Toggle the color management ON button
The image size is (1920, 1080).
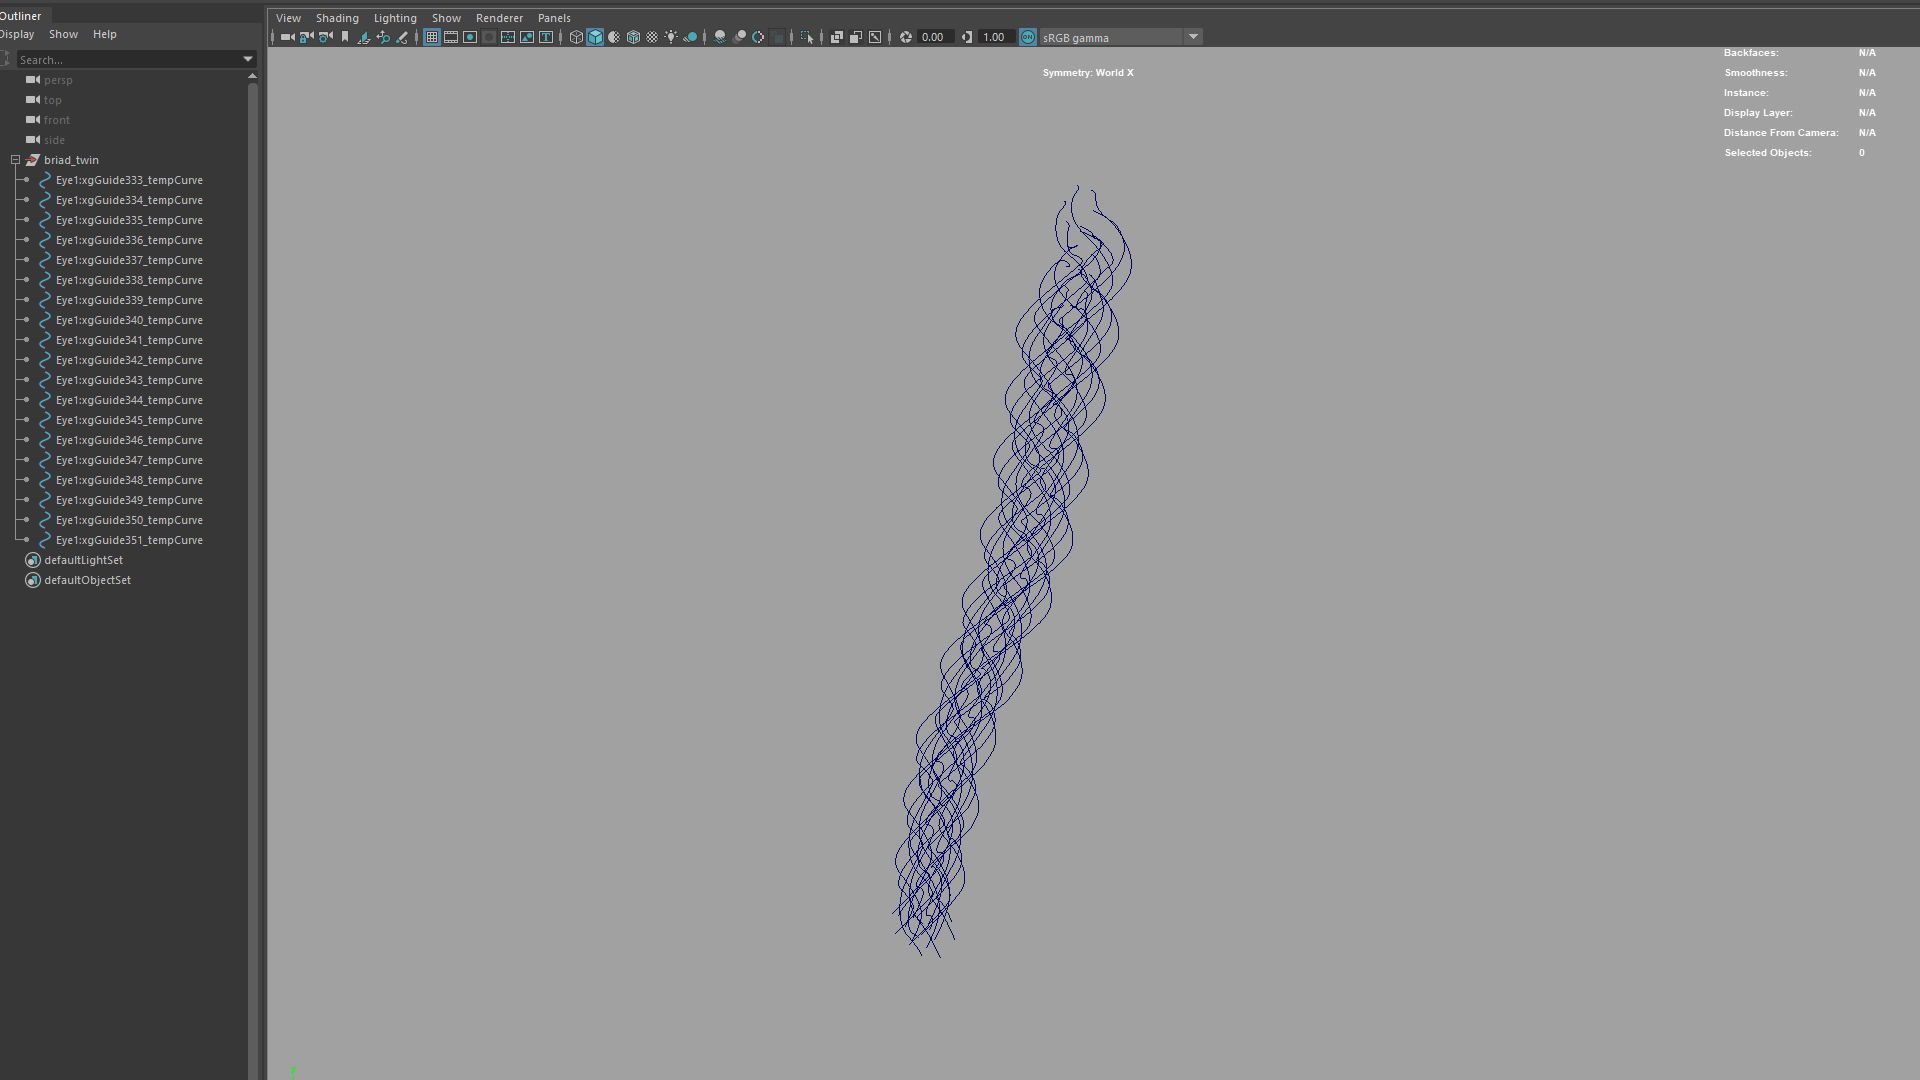tap(1027, 37)
